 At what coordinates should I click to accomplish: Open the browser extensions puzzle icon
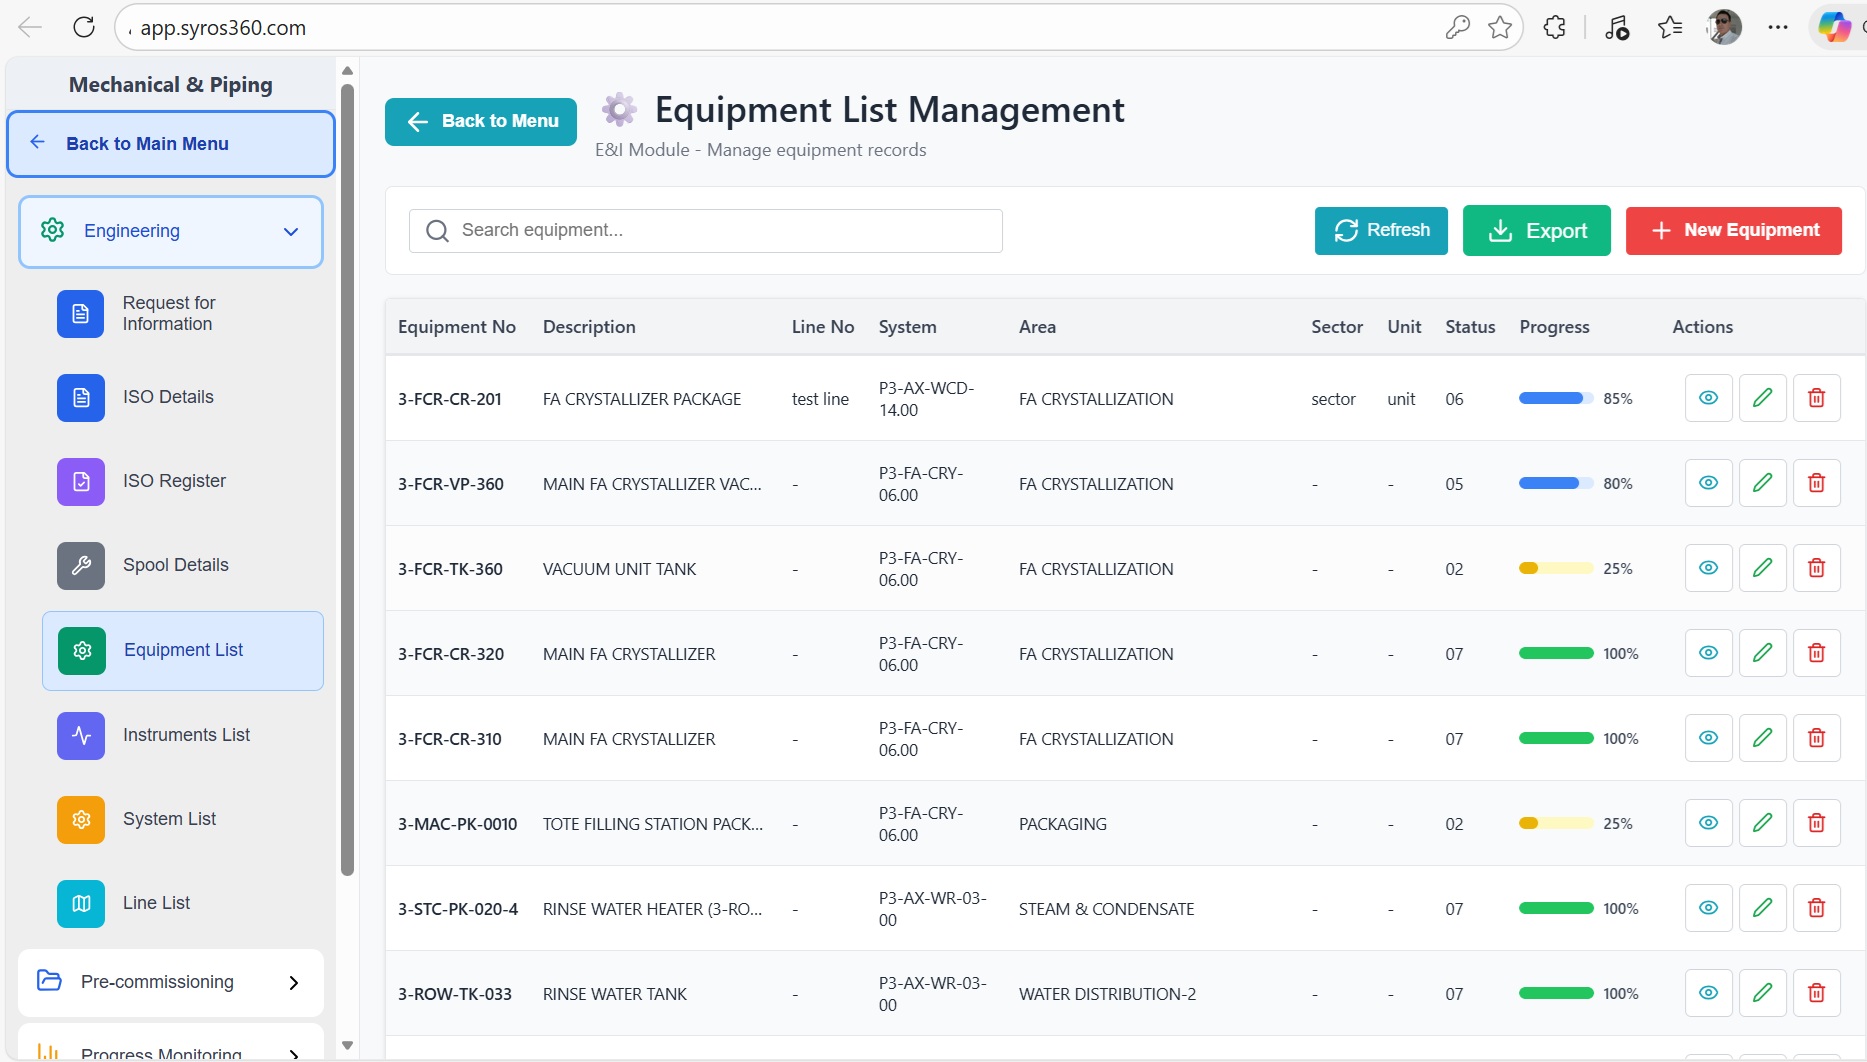click(1554, 28)
